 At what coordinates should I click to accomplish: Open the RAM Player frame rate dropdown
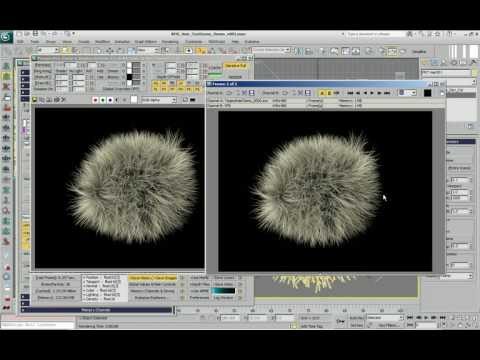click(408, 93)
